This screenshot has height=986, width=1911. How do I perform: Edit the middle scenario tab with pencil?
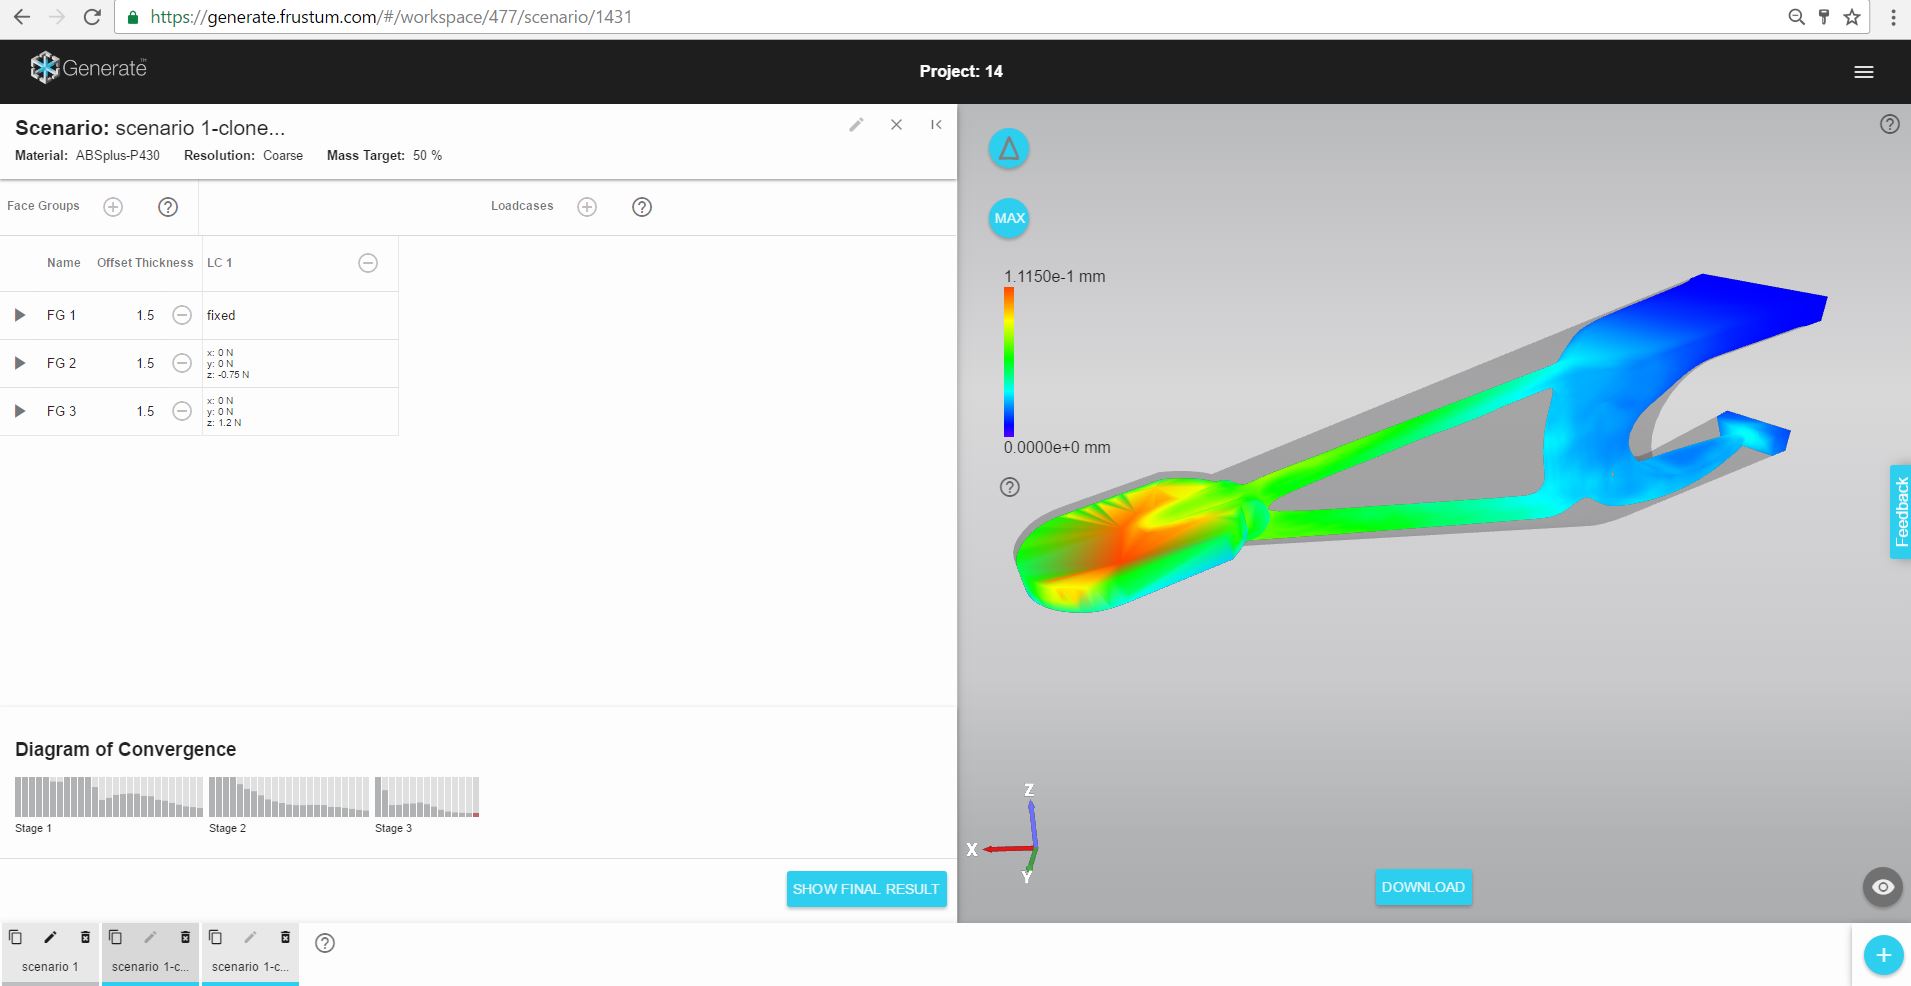(150, 937)
